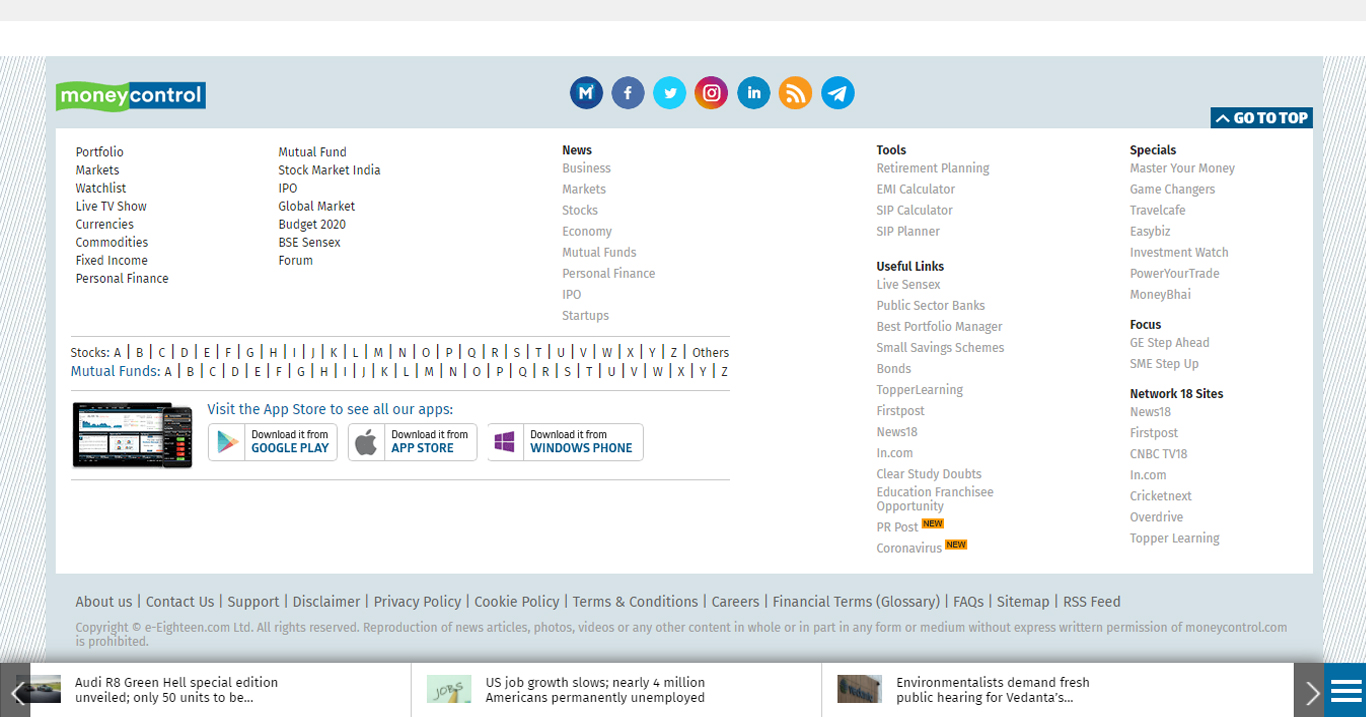Open the RSS feed orange icon
The image size is (1366, 717).
(795, 93)
